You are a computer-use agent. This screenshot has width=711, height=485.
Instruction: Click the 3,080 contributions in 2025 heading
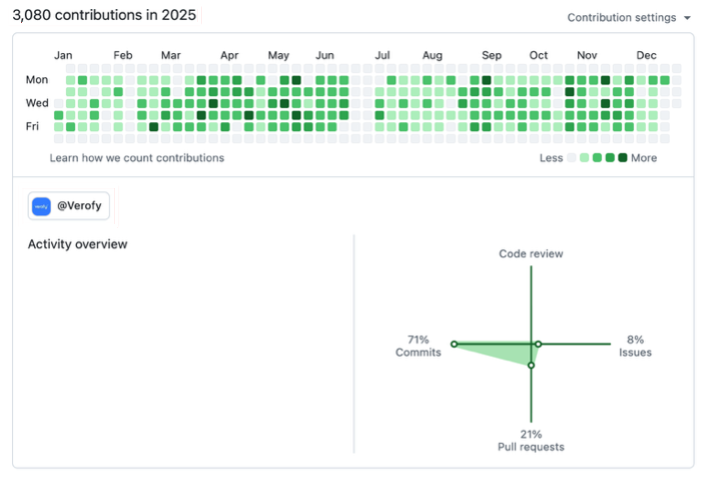pyautogui.click(x=104, y=15)
